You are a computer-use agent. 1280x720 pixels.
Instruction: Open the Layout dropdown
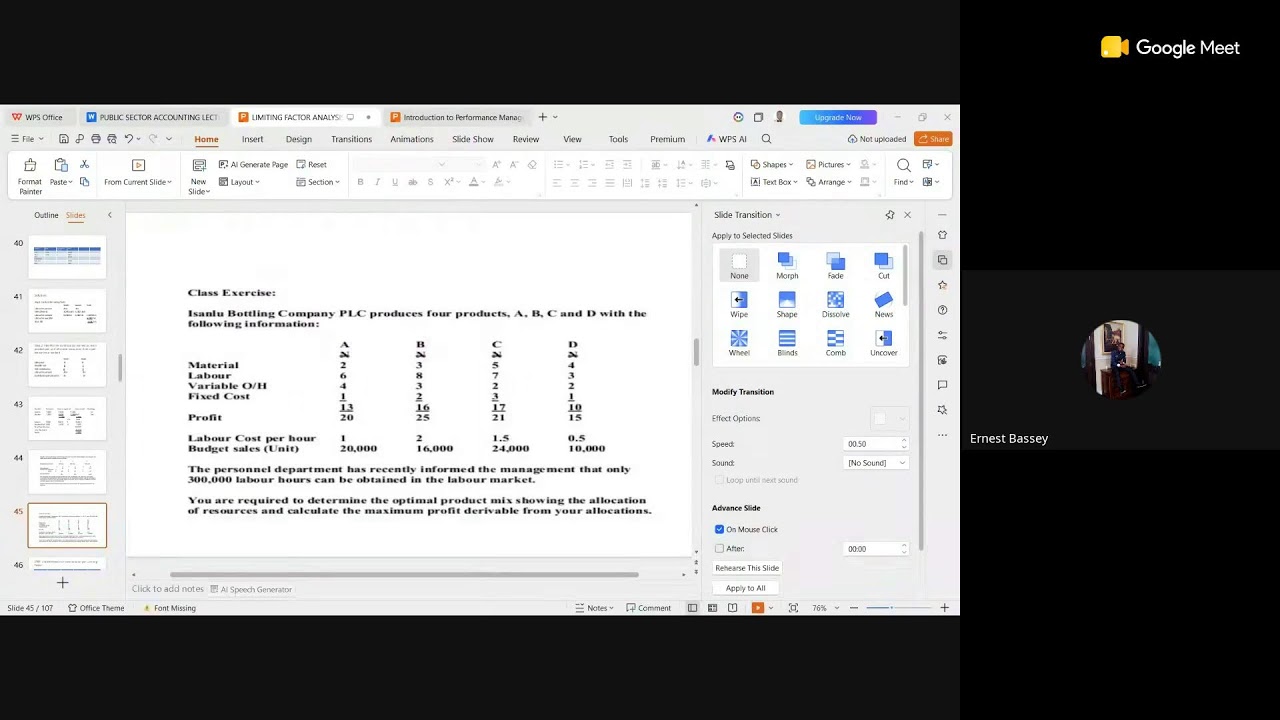pos(239,182)
